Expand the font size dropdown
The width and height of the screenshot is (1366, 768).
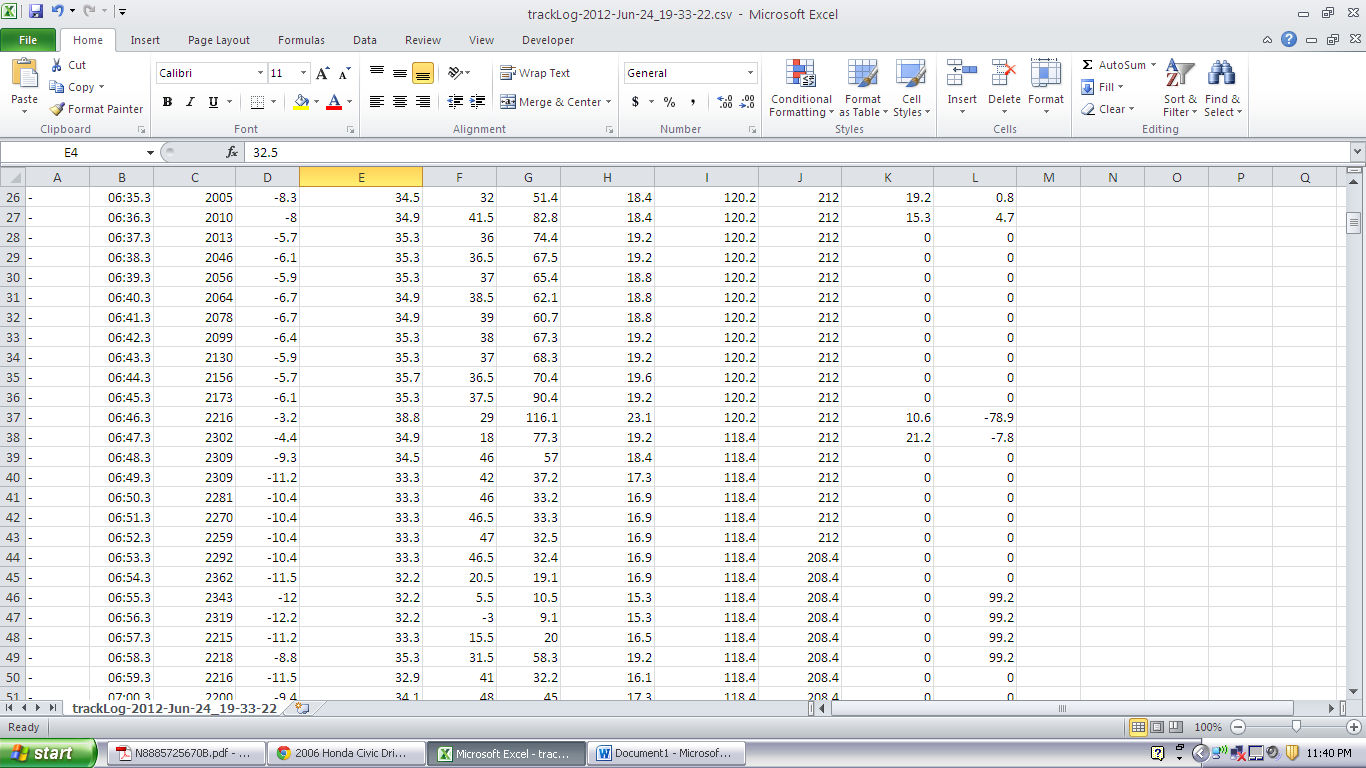click(303, 73)
